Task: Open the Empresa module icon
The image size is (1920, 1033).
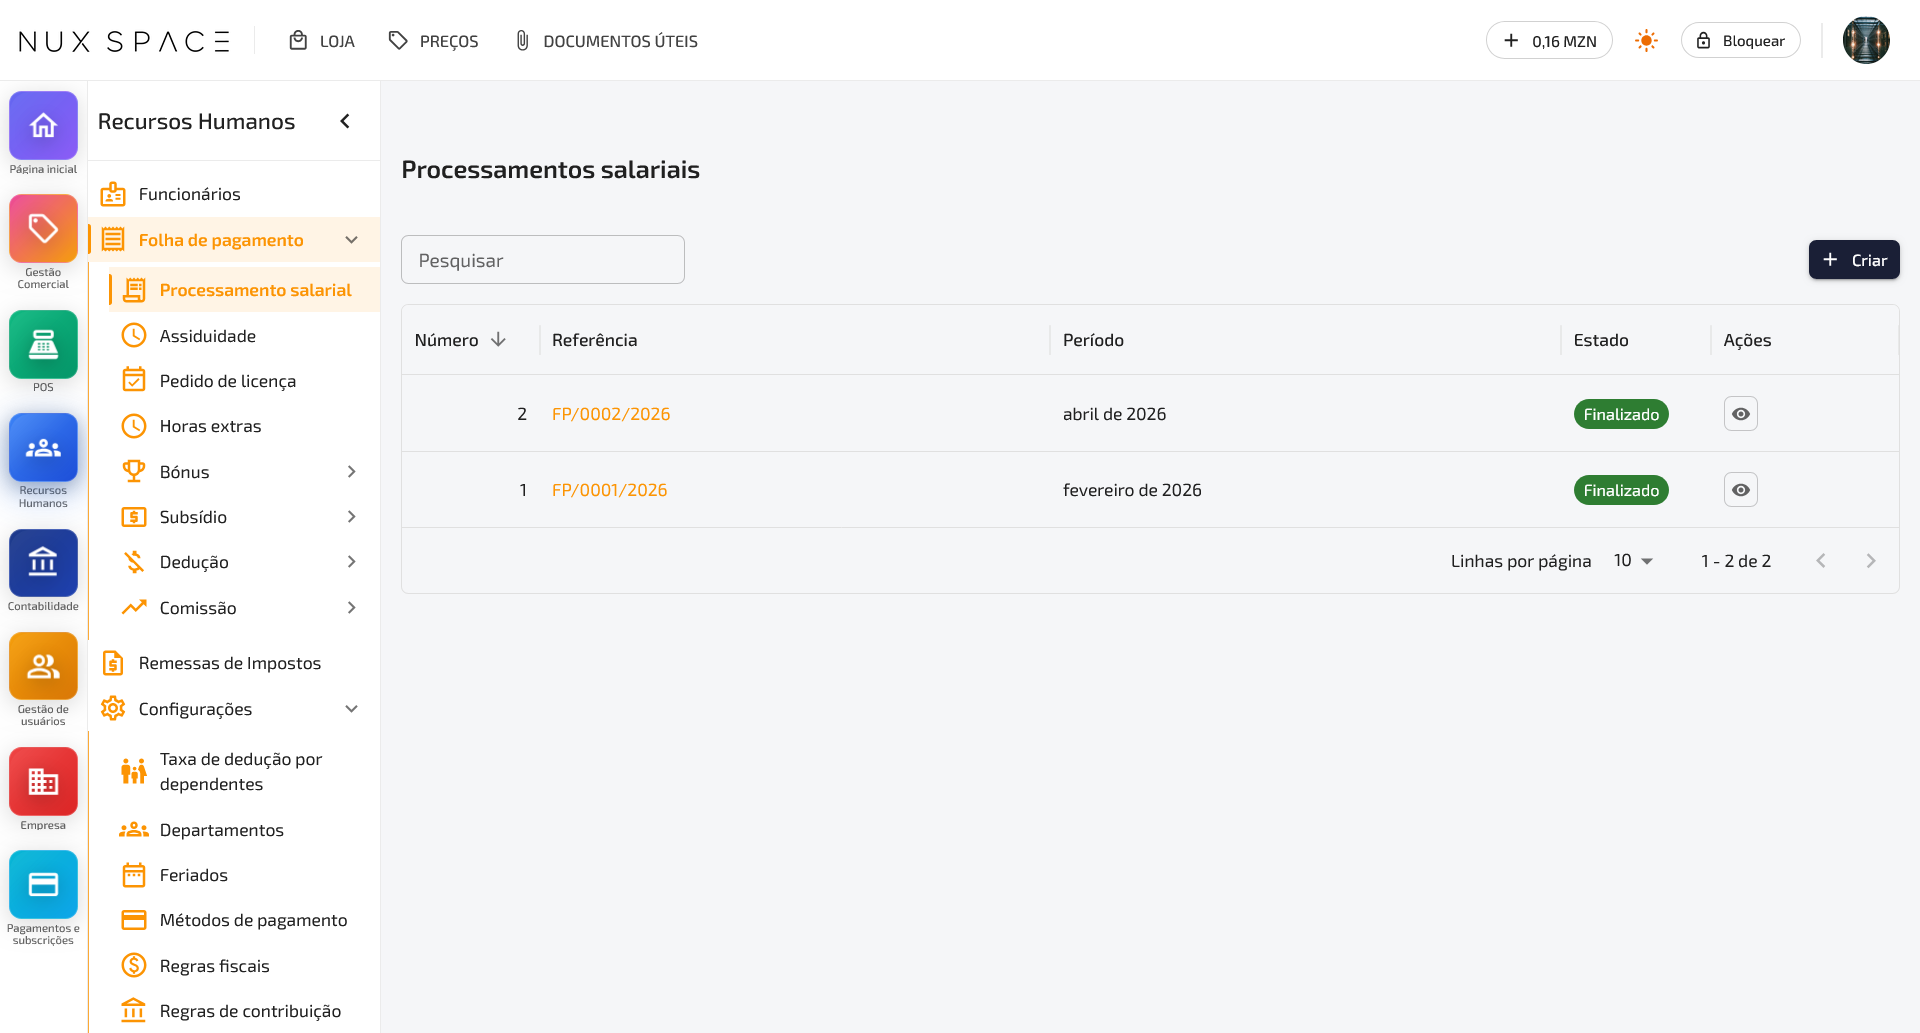Action: 43,782
